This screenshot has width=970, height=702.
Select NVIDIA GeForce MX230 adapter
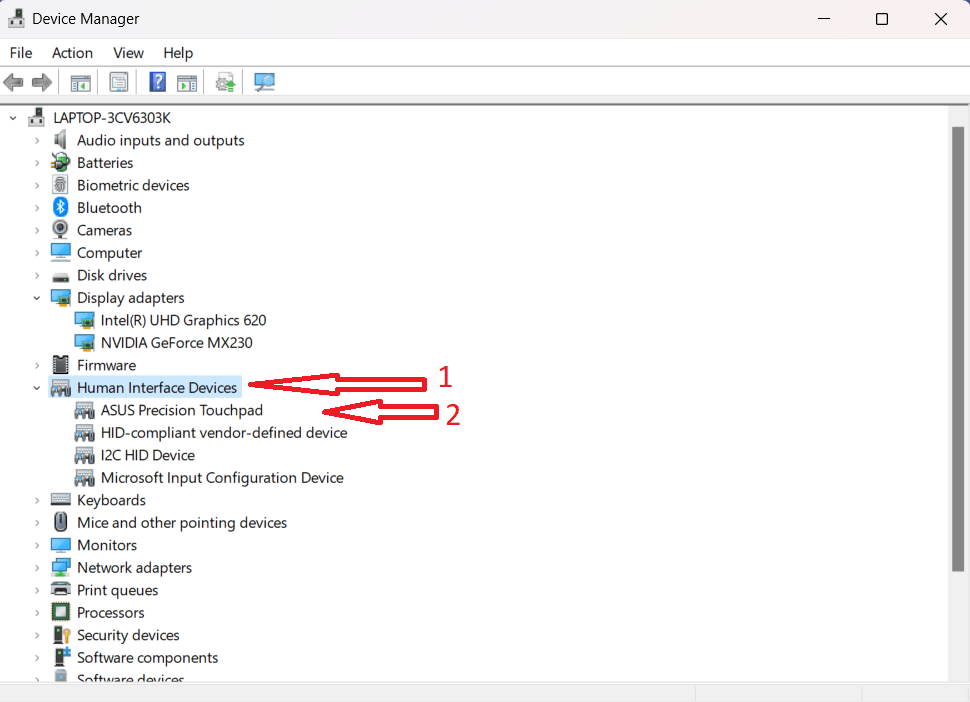177,343
